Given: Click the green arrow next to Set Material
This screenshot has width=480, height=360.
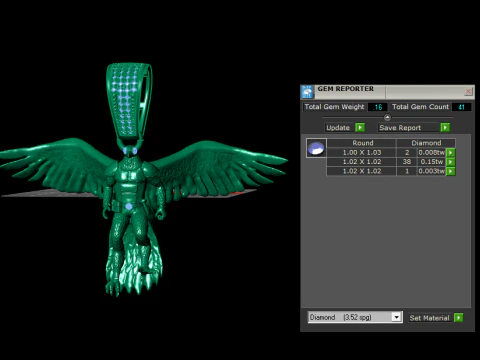Looking at the screenshot, I should pos(459,318).
